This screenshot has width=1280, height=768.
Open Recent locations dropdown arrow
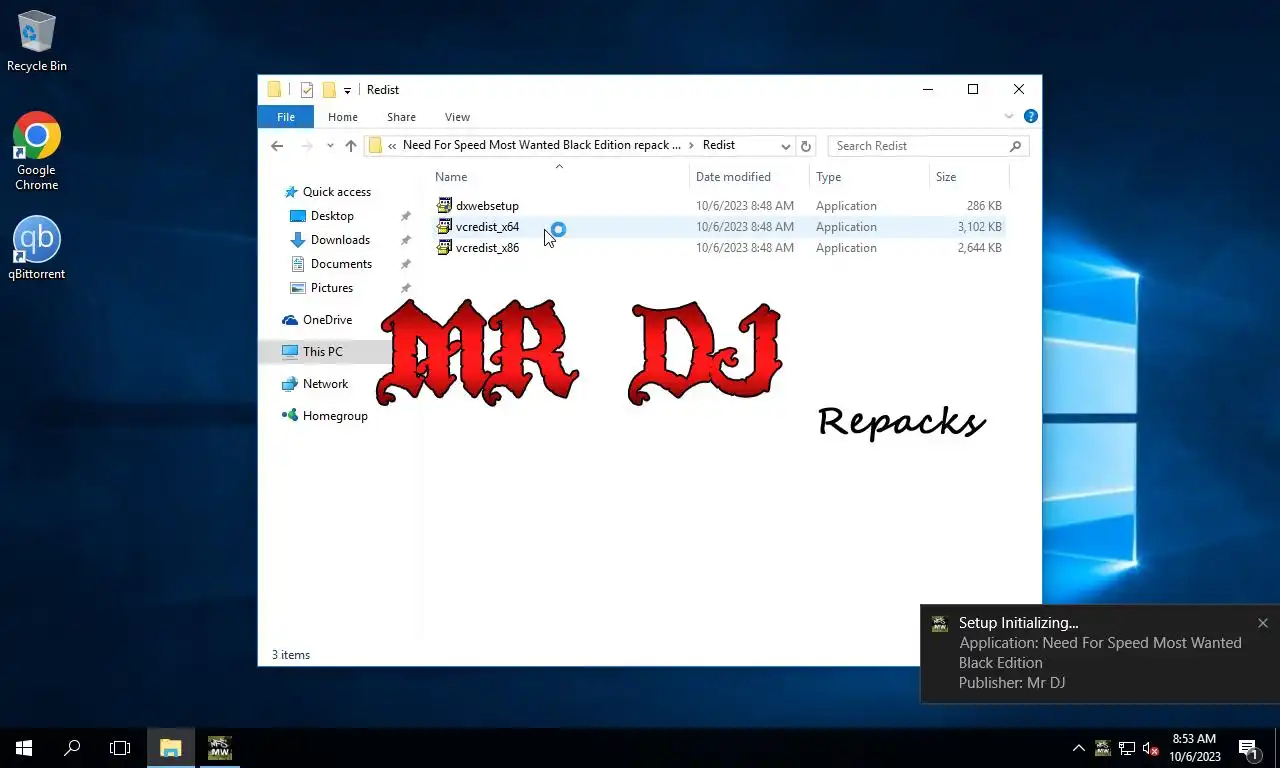pyautogui.click(x=330, y=146)
